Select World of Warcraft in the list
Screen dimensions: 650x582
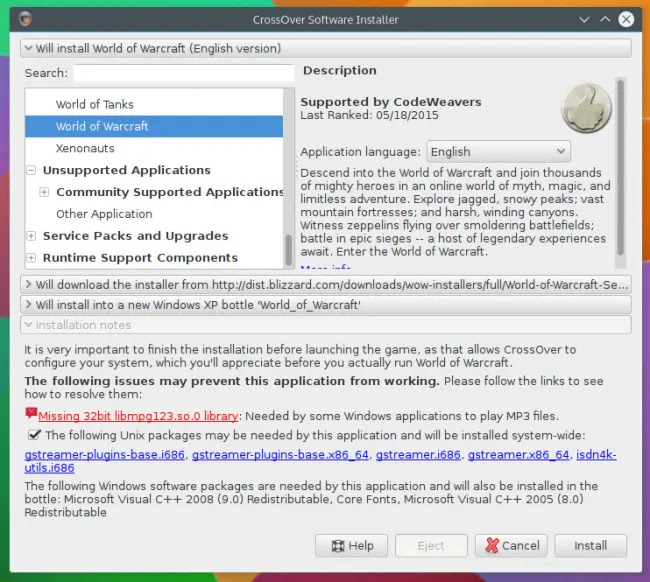tap(154, 126)
